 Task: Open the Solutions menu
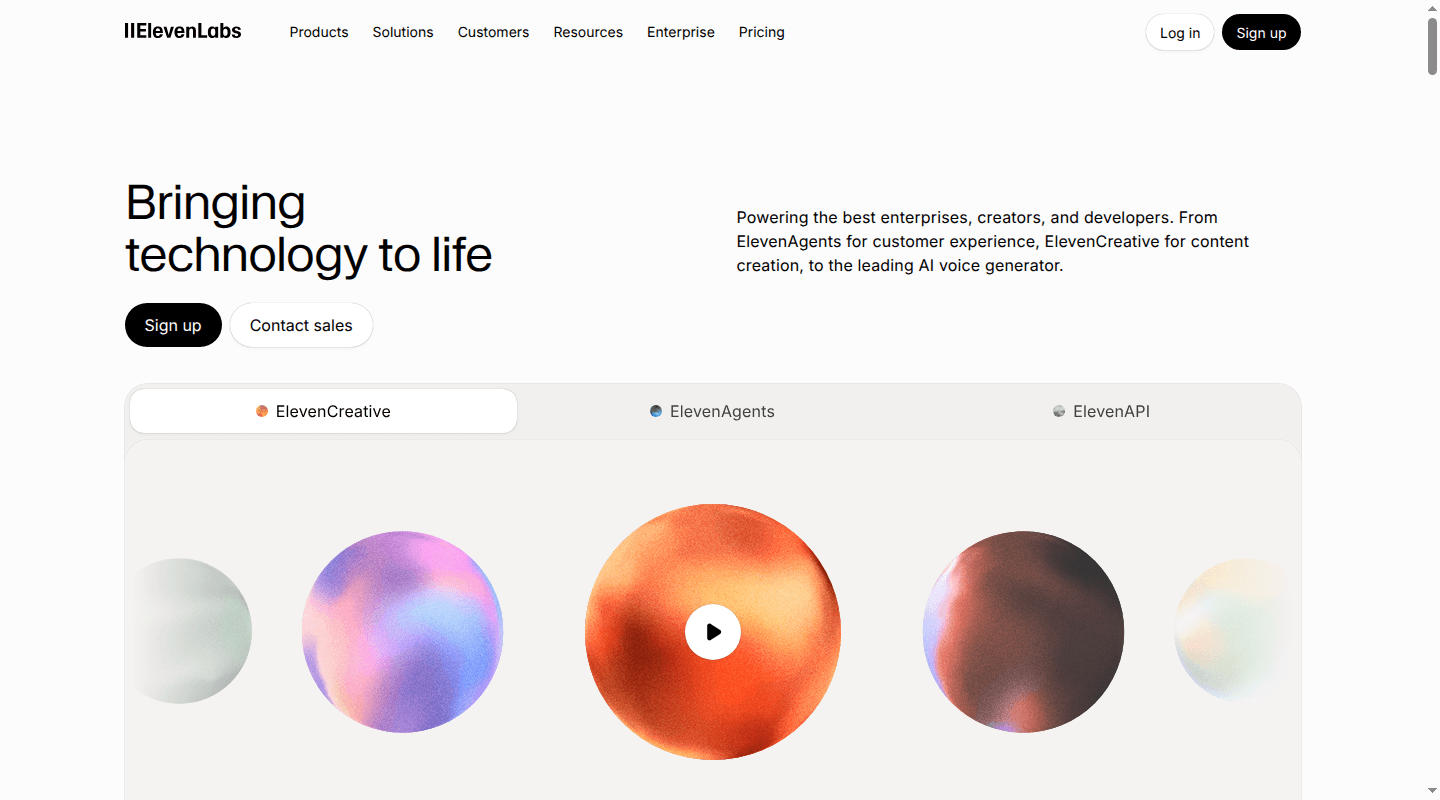click(403, 32)
